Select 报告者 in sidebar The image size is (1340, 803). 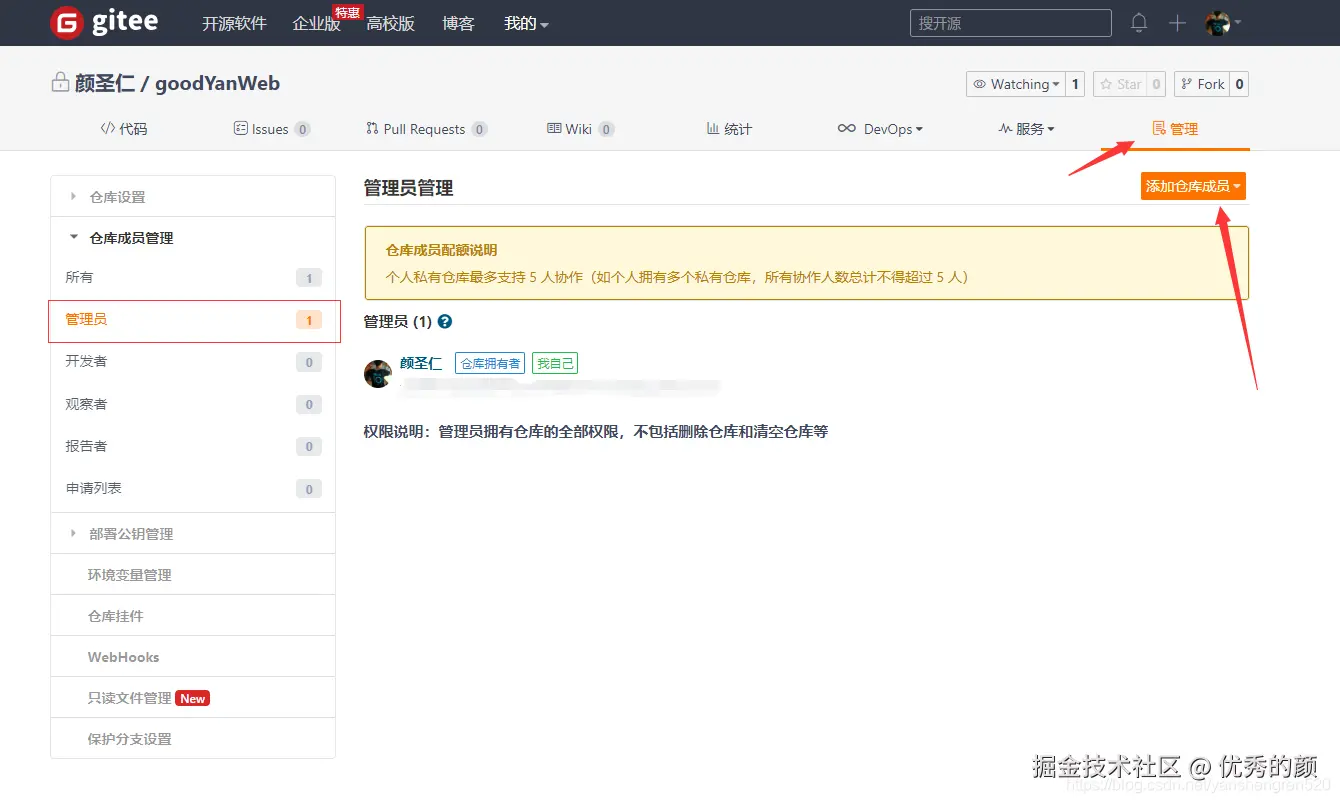coord(192,446)
